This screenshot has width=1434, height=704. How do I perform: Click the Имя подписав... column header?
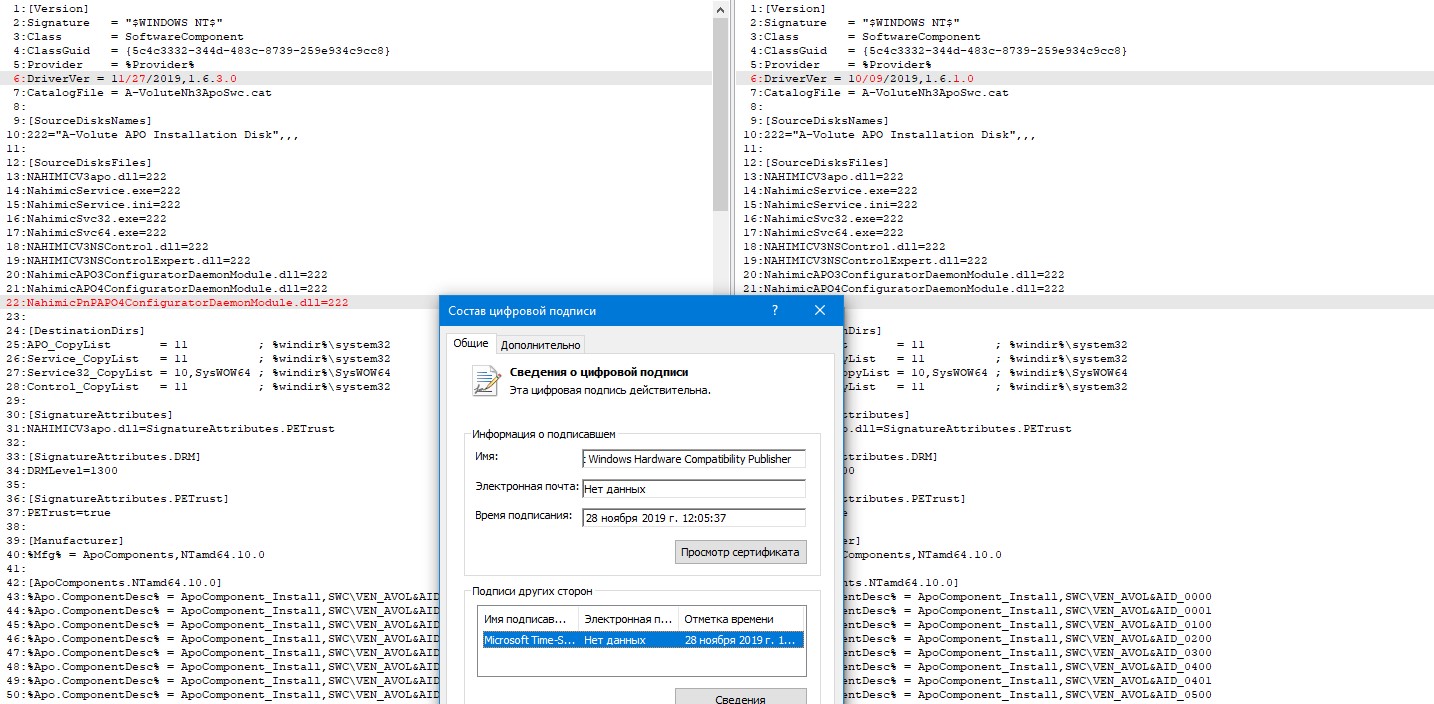(x=529, y=619)
